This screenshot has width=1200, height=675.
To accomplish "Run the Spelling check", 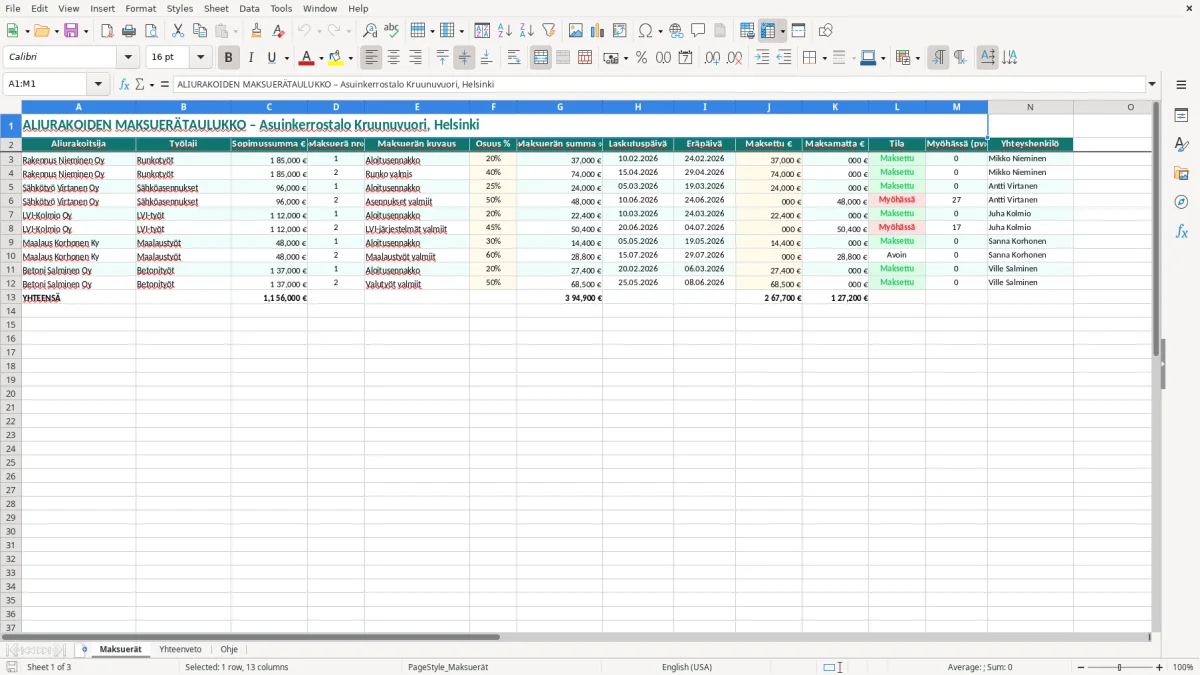I will [392, 31].
